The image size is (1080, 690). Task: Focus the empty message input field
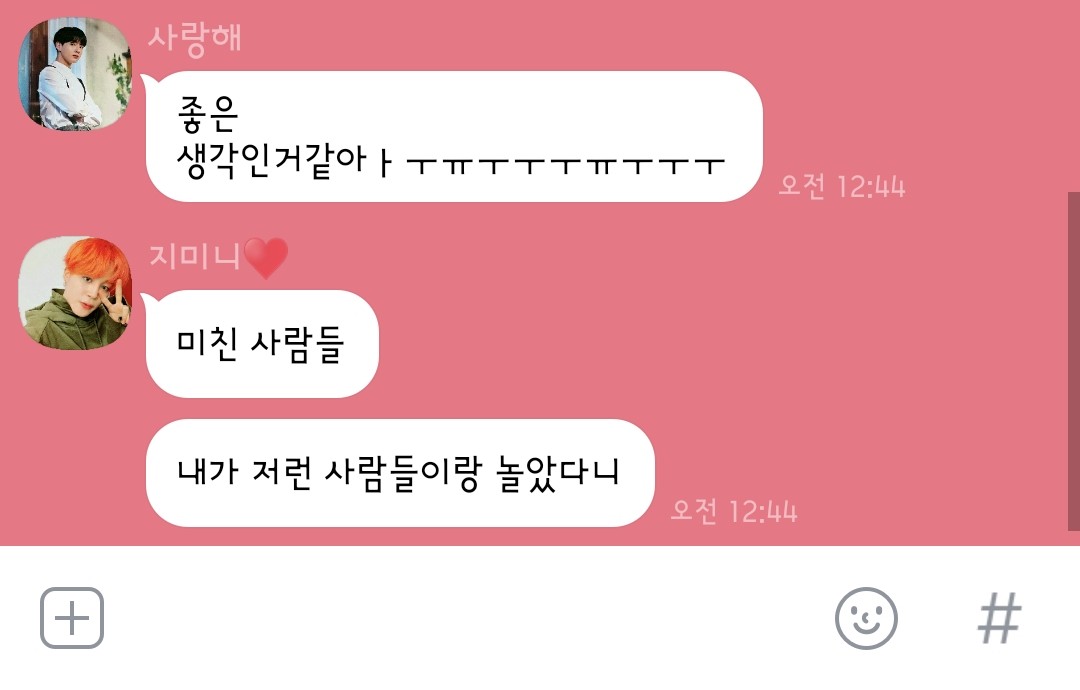[468, 618]
